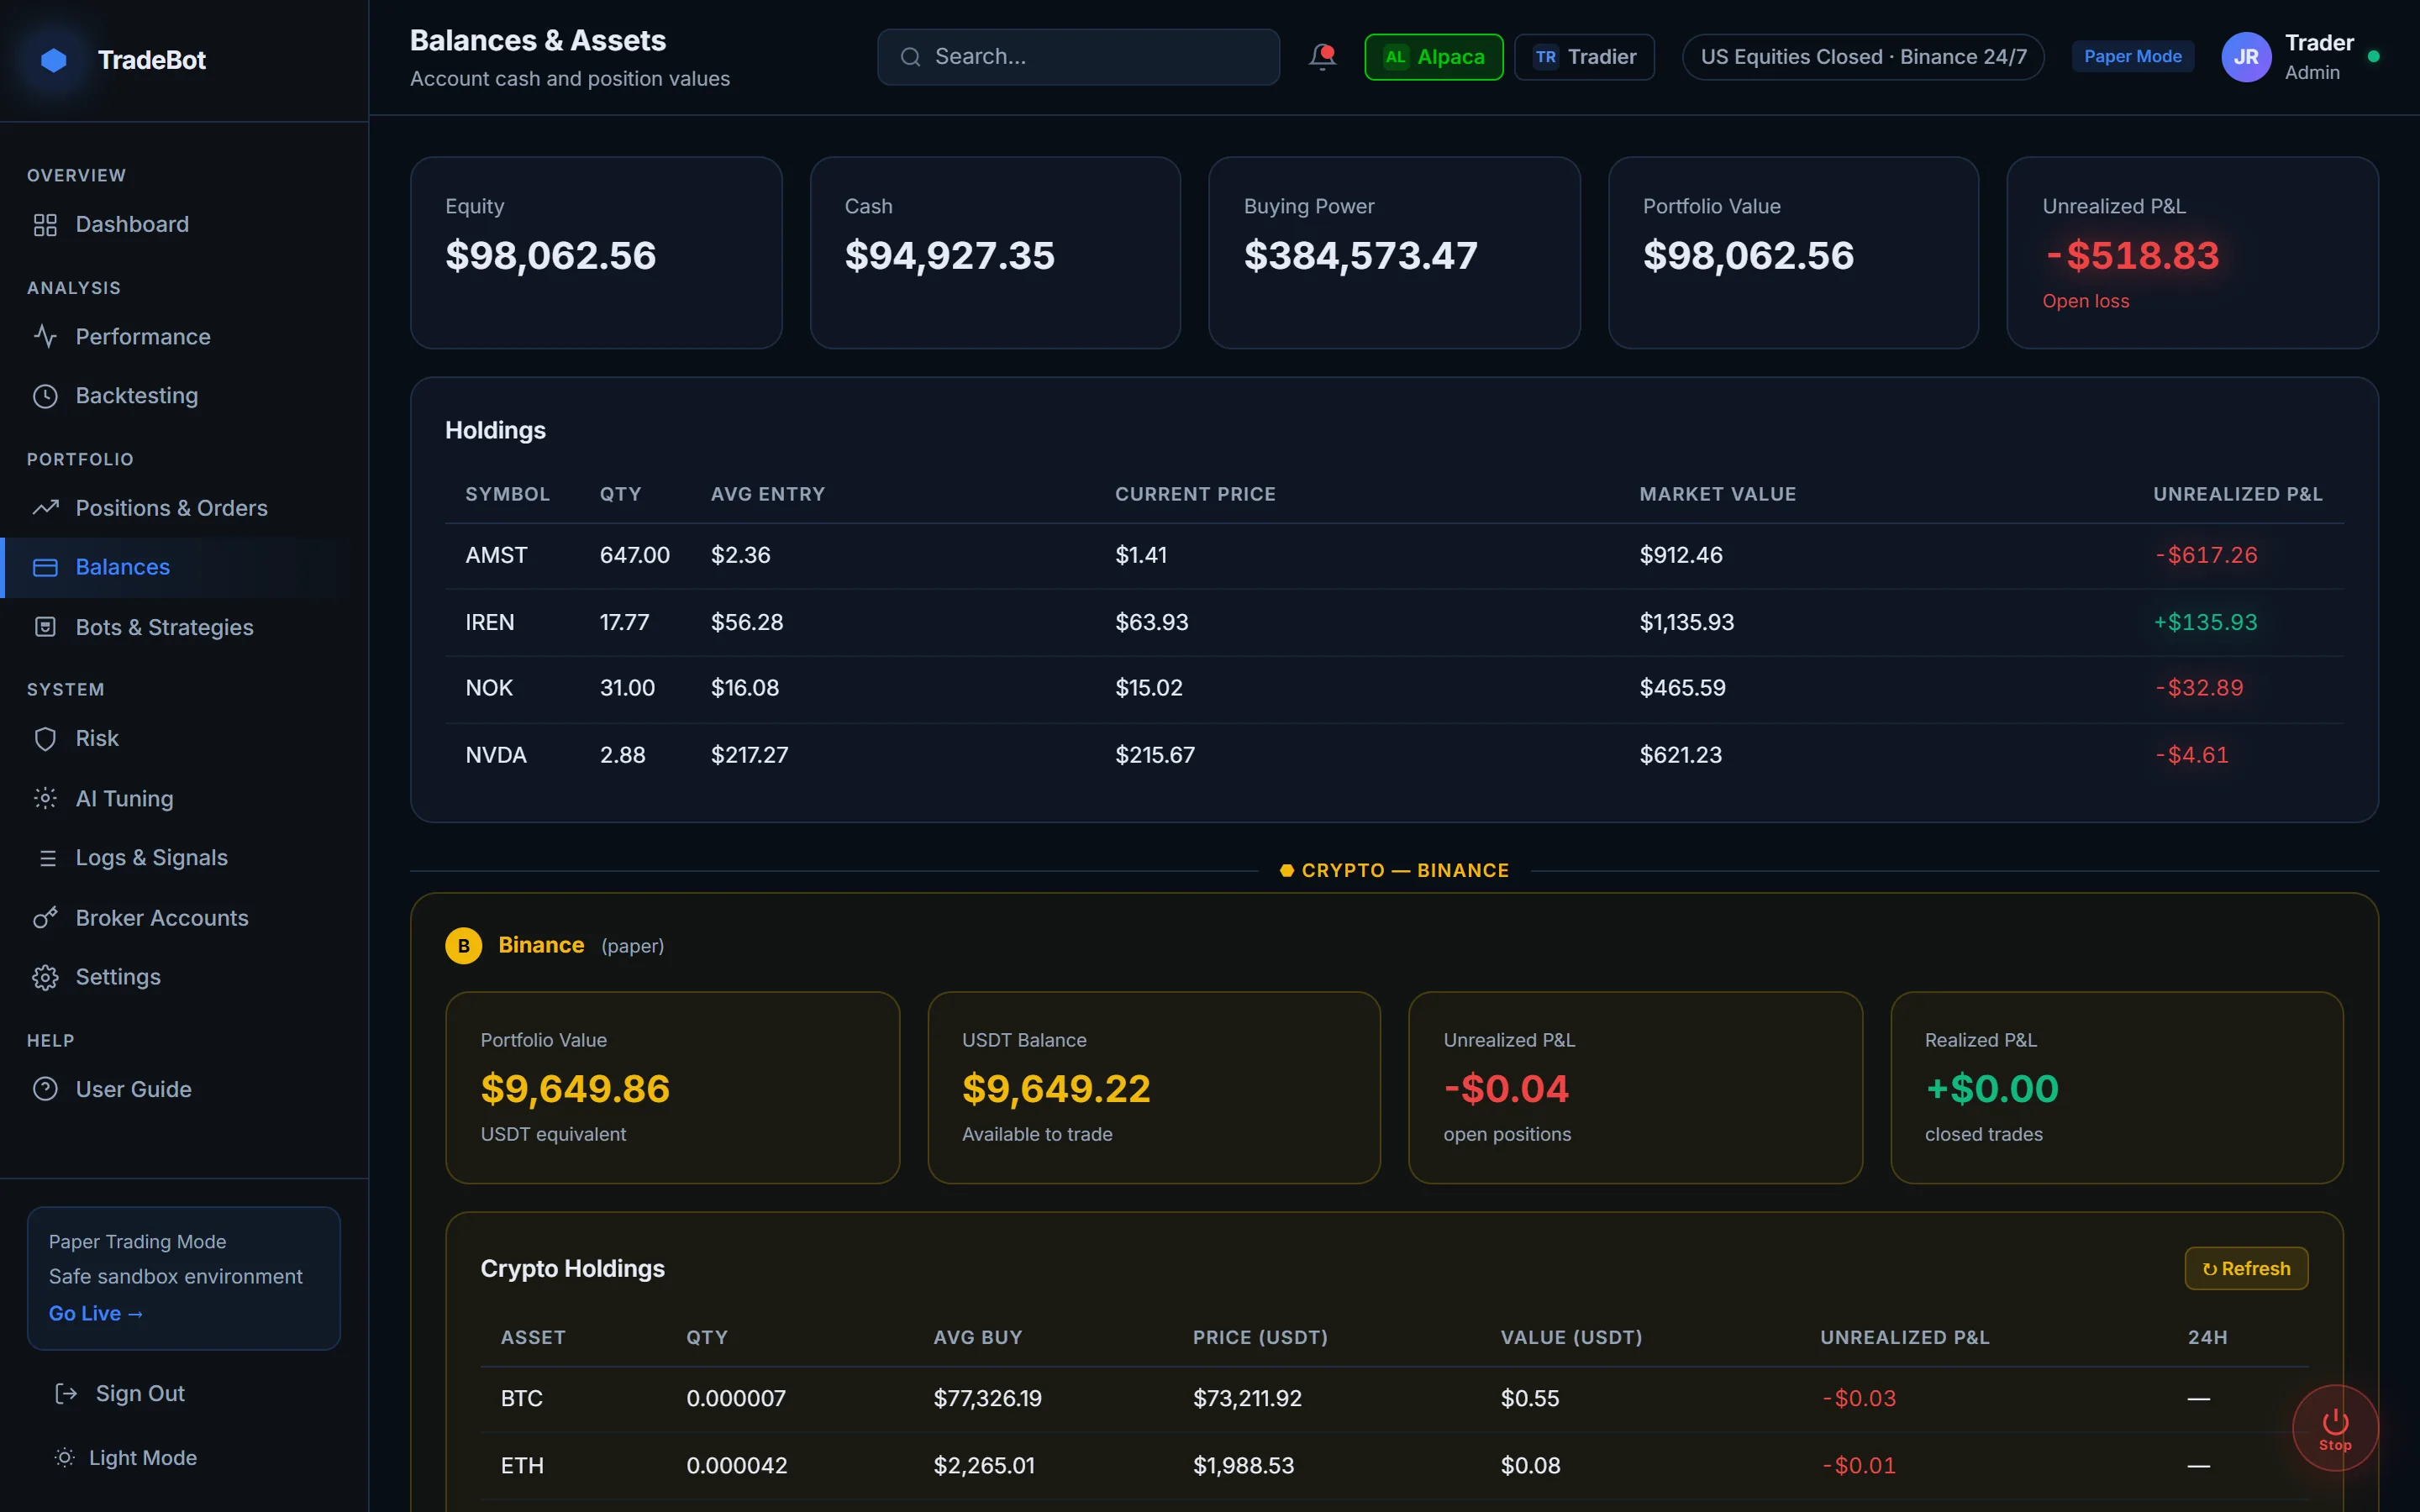Screen dimensions: 2420x1512
Task: Go to Broker Accounts
Action: [184, 918]
